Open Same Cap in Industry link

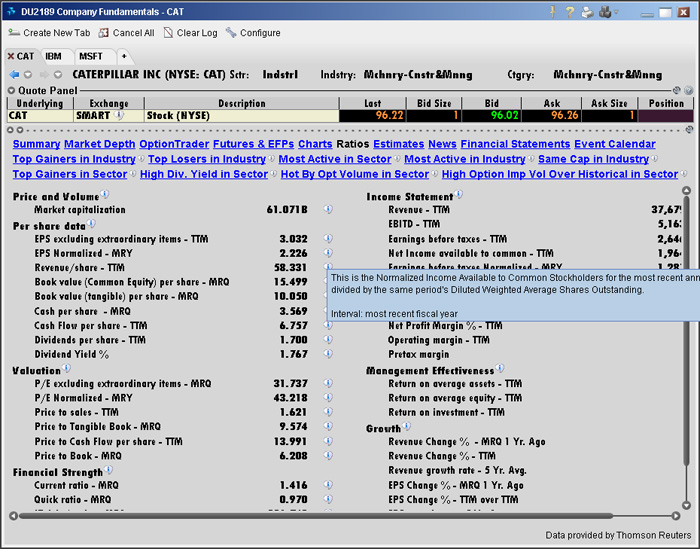[x=593, y=159]
